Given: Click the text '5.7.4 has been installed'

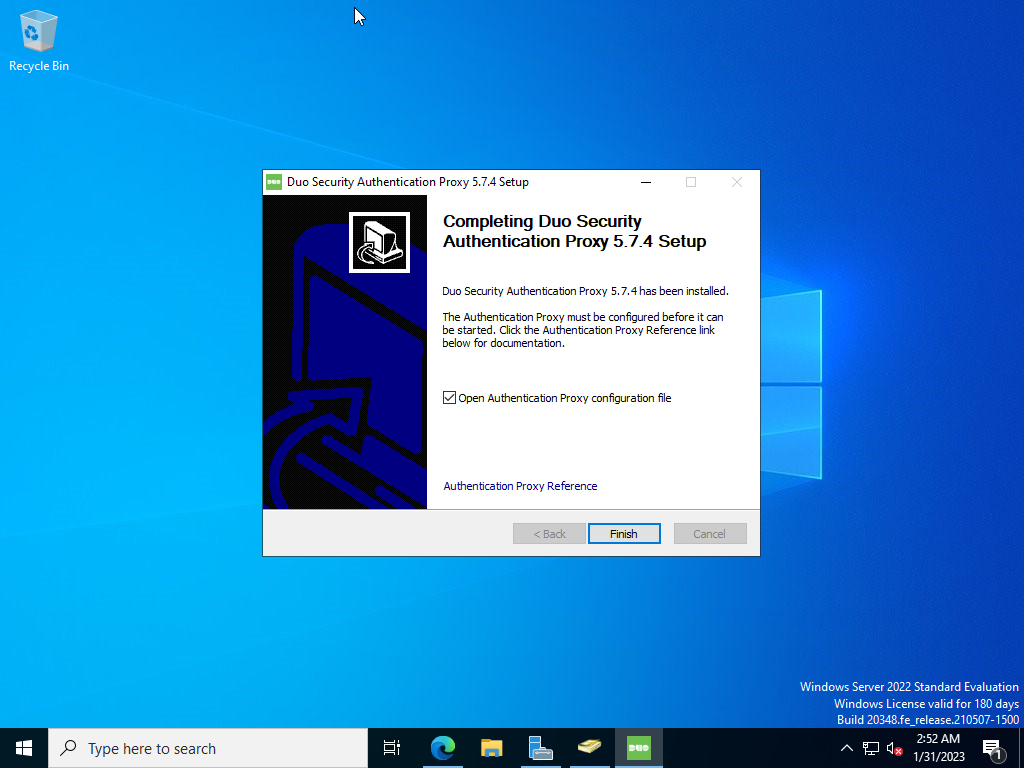Looking at the screenshot, I should click(669, 291).
